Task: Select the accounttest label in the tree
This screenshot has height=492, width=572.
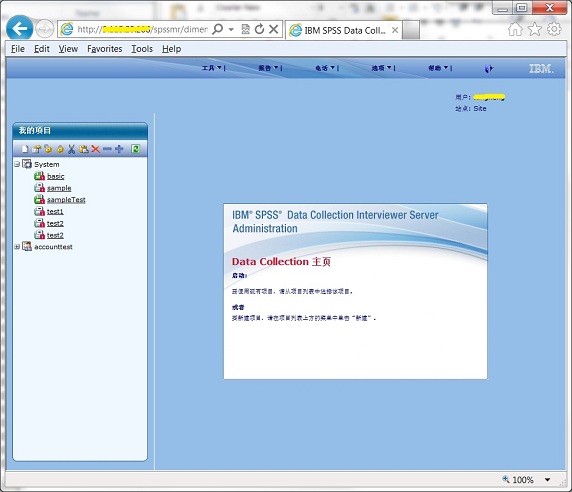Action: point(53,247)
